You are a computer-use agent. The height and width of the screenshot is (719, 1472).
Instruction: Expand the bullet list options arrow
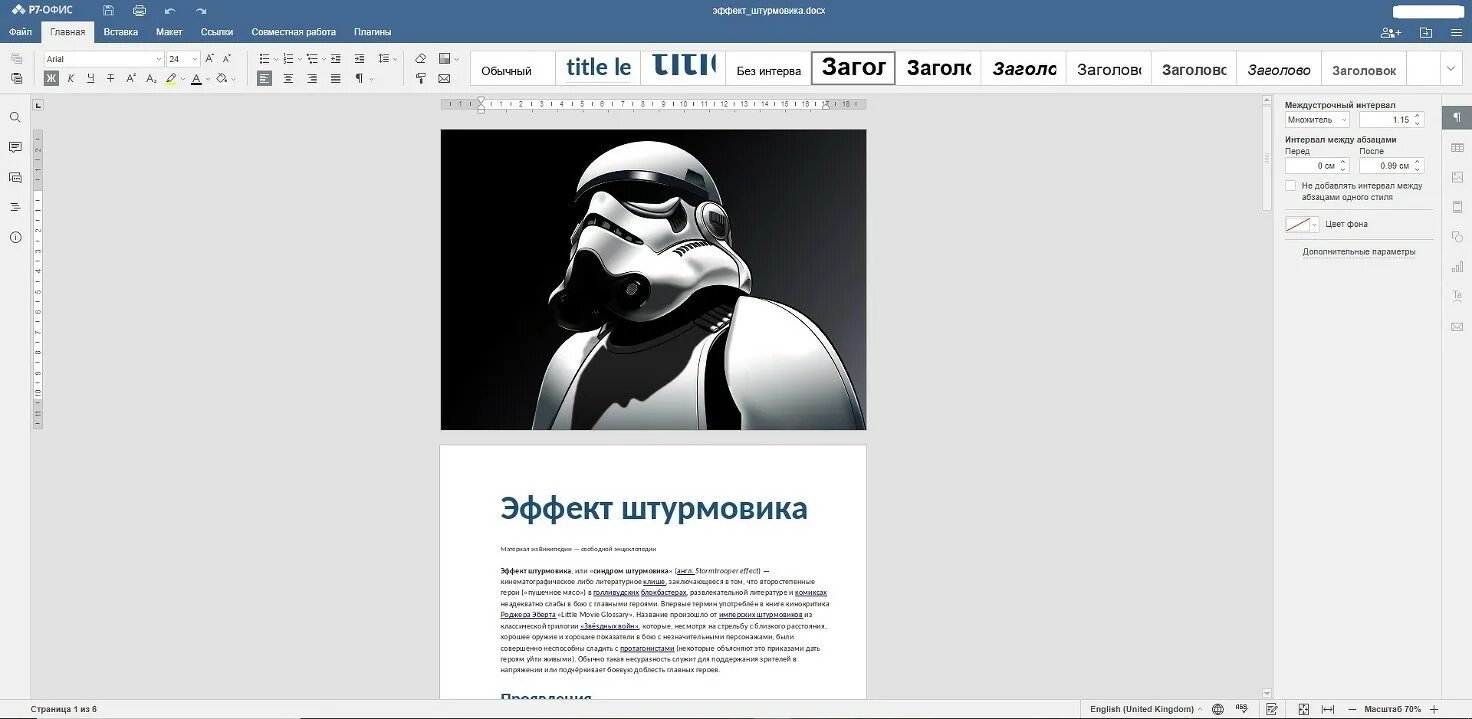click(275, 59)
